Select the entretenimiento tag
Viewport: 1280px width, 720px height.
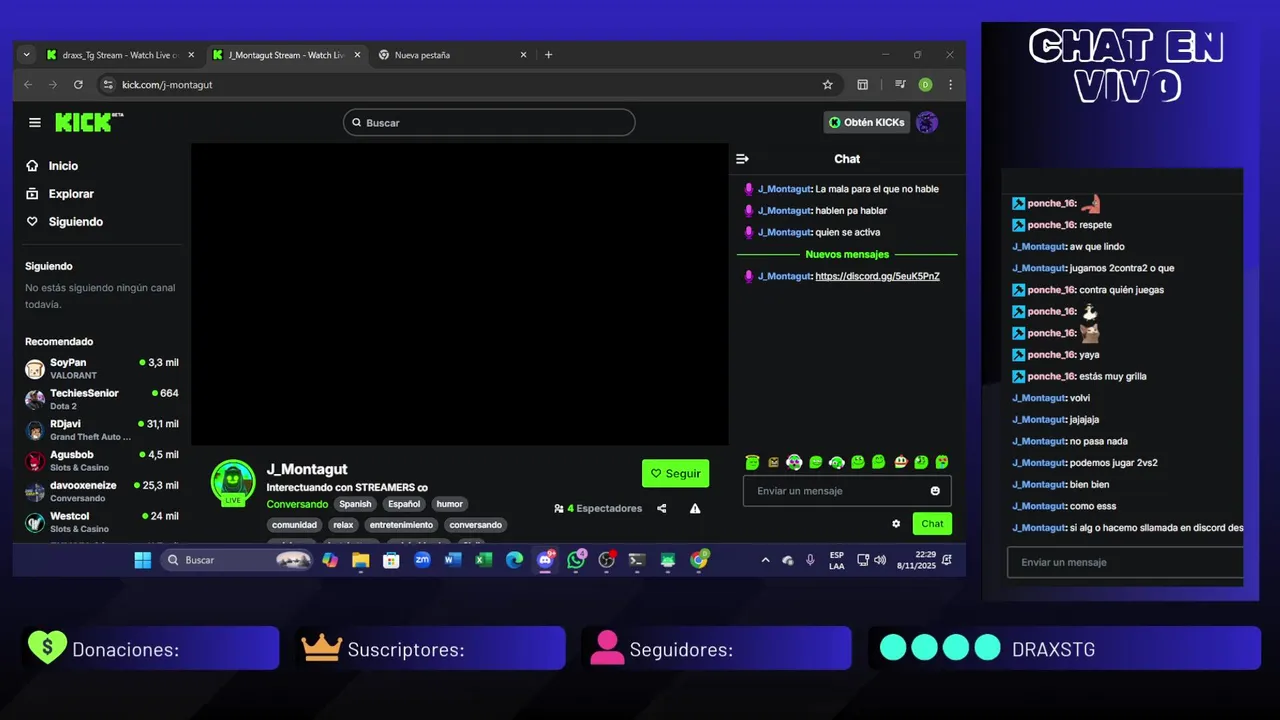(x=401, y=525)
